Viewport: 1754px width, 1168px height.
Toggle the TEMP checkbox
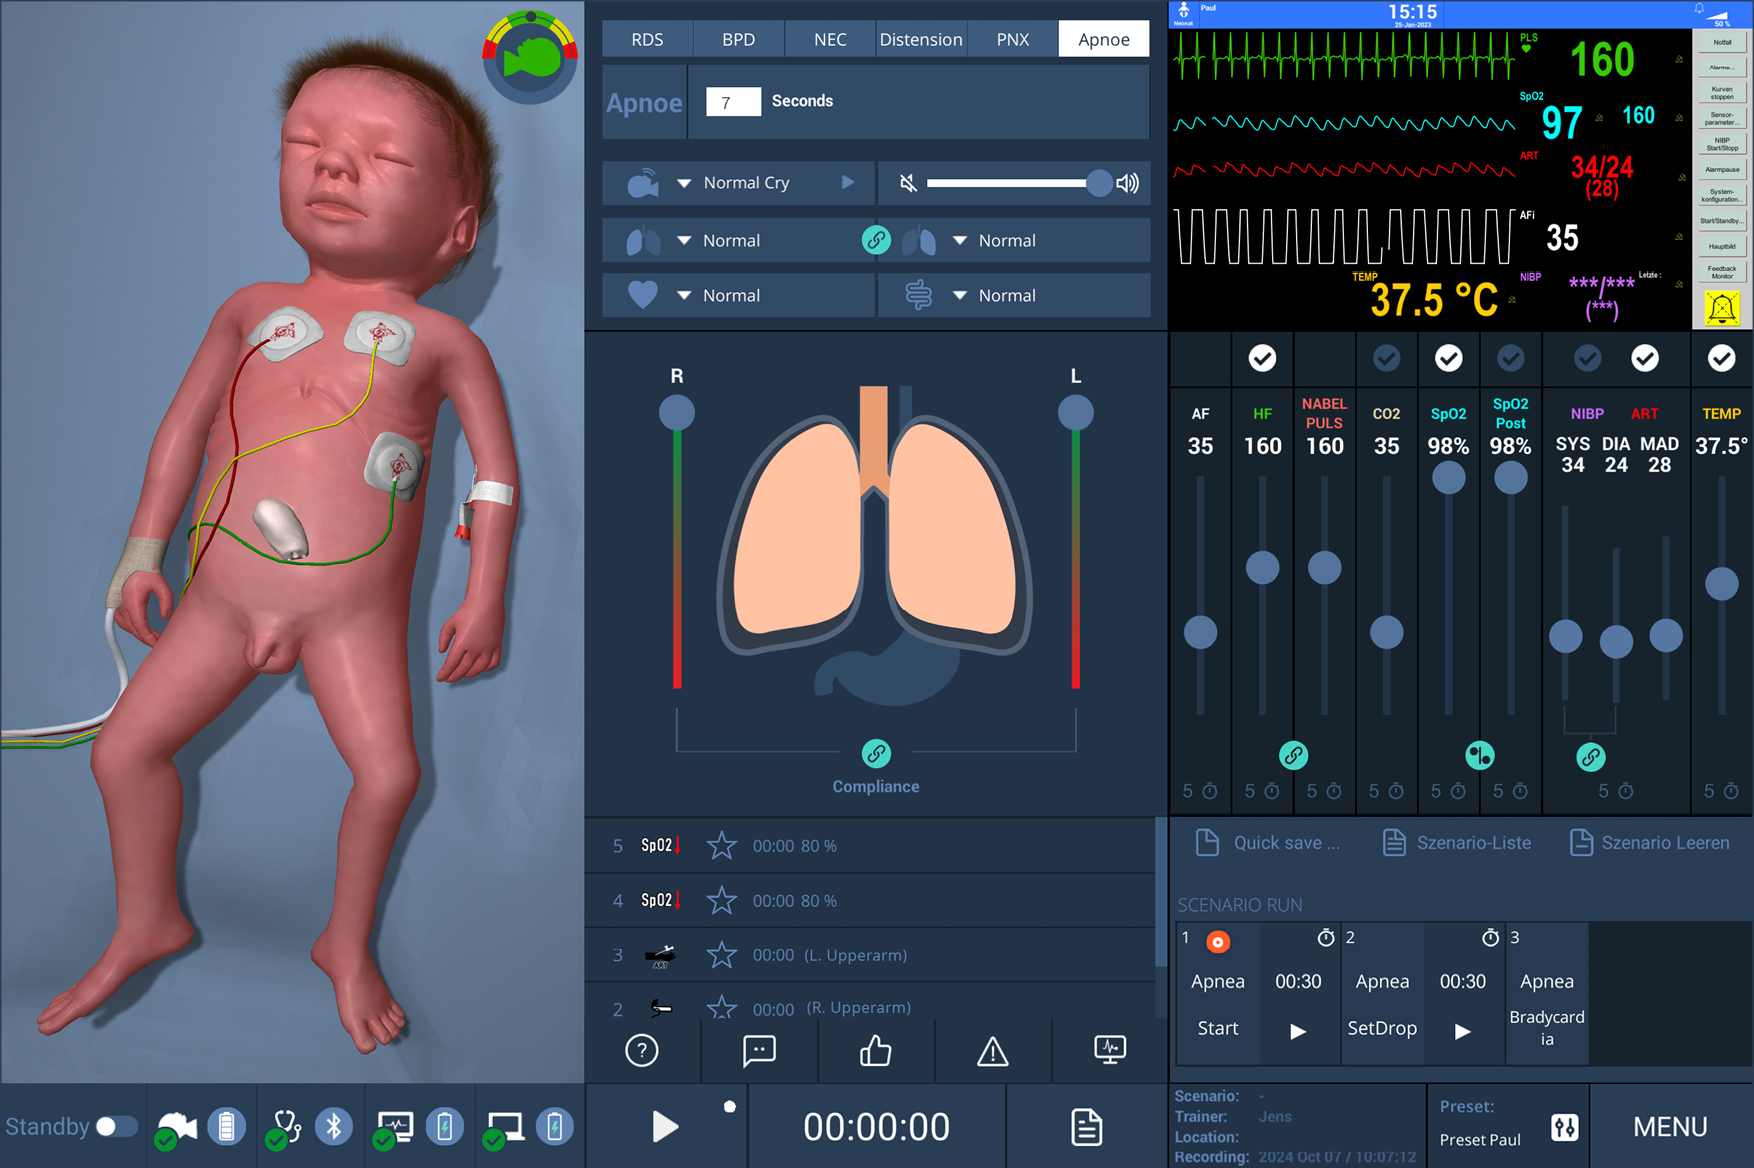click(1721, 358)
